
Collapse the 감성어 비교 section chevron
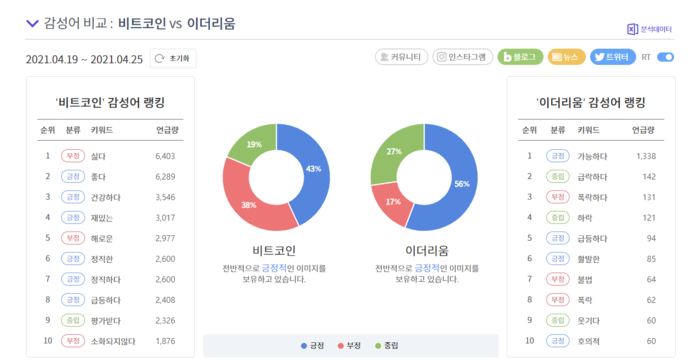pos(33,23)
